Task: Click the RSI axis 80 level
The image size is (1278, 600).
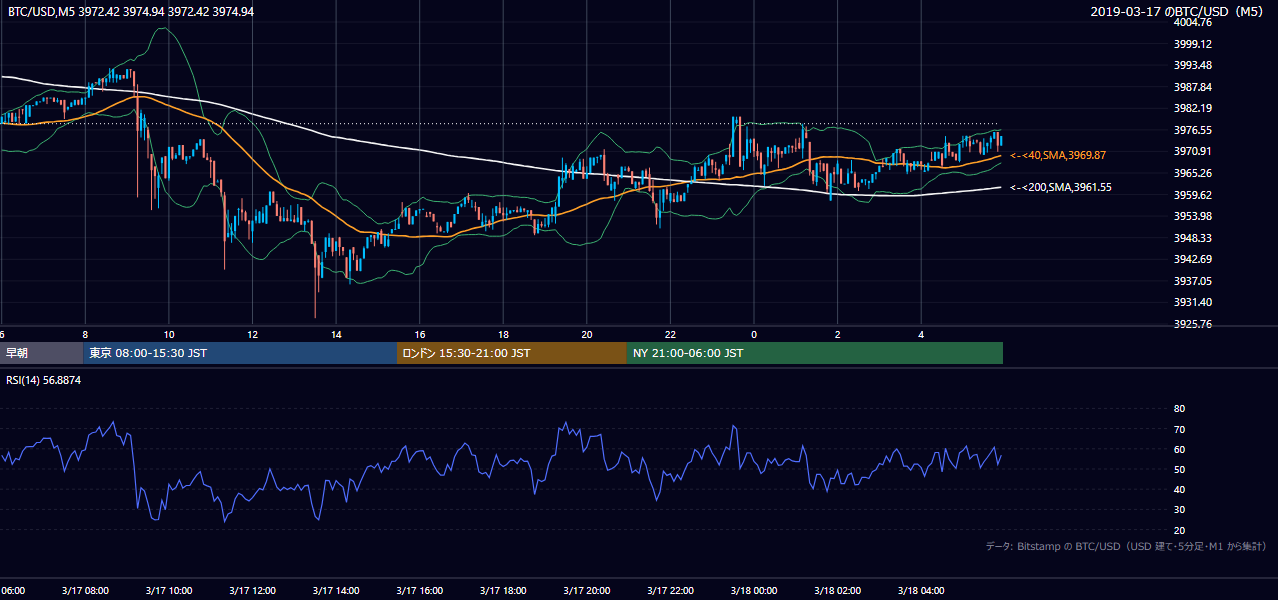Action: [x=1179, y=409]
